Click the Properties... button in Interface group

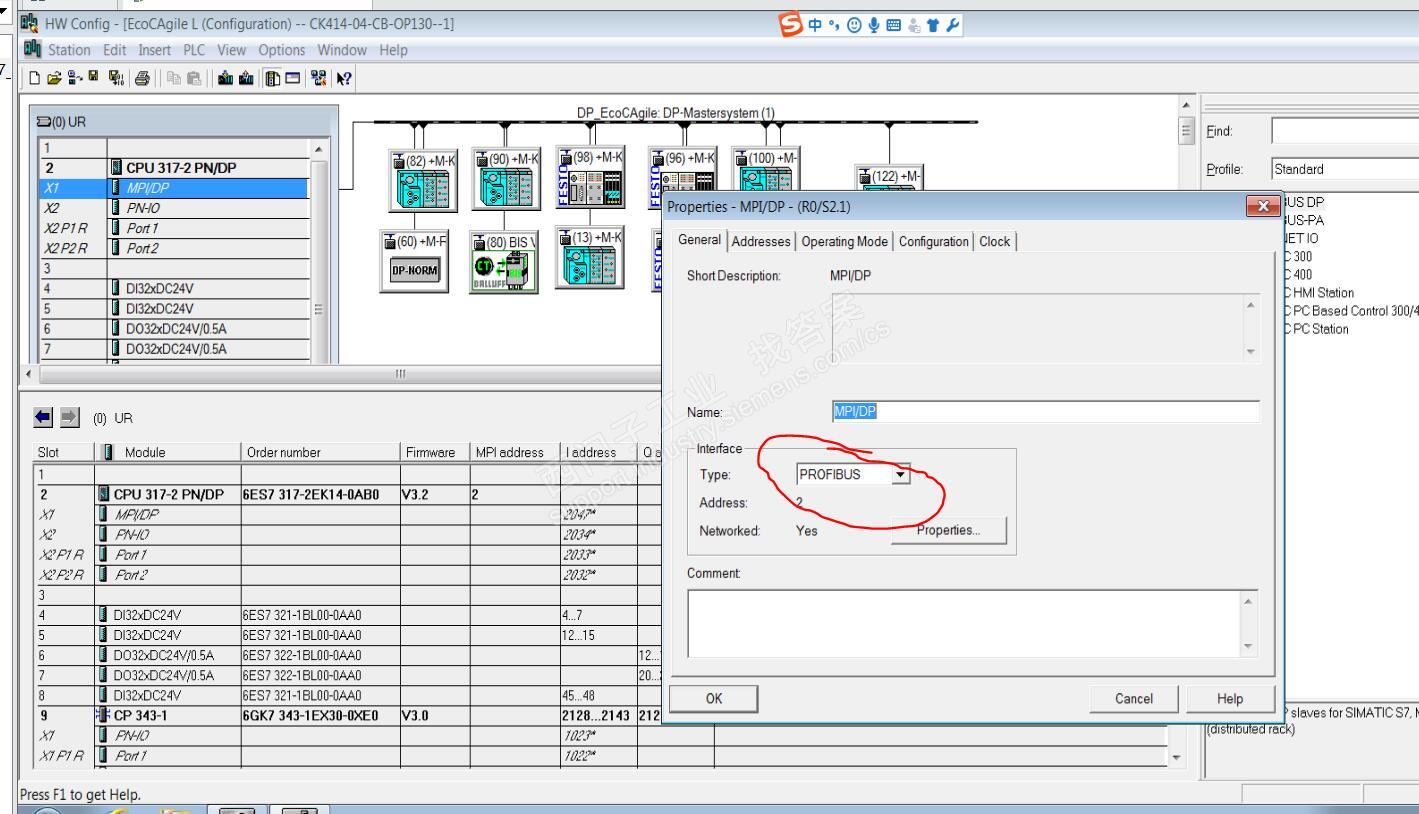(949, 530)
